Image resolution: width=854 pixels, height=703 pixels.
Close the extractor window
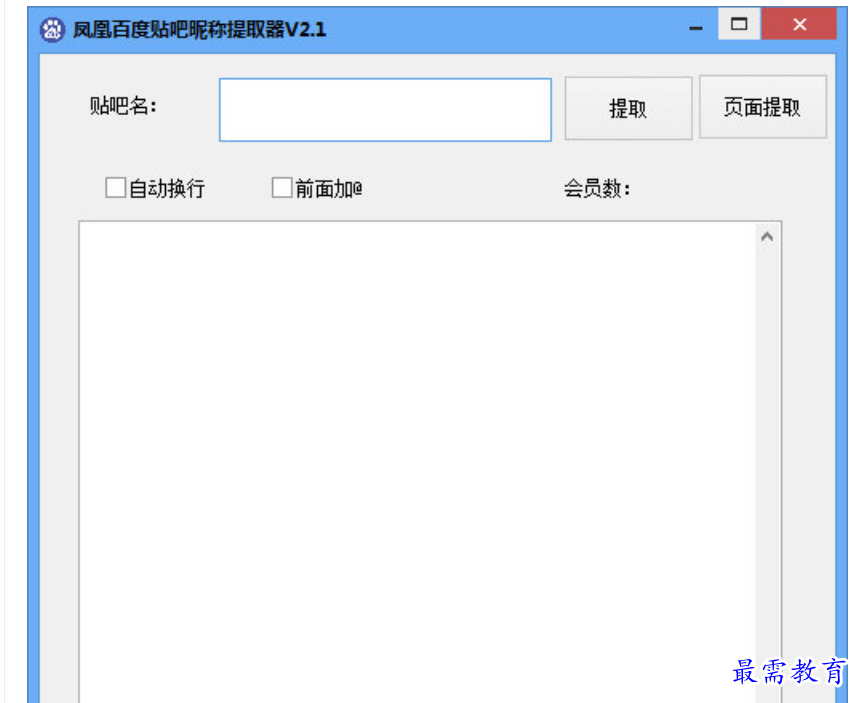tap(799, 25)
